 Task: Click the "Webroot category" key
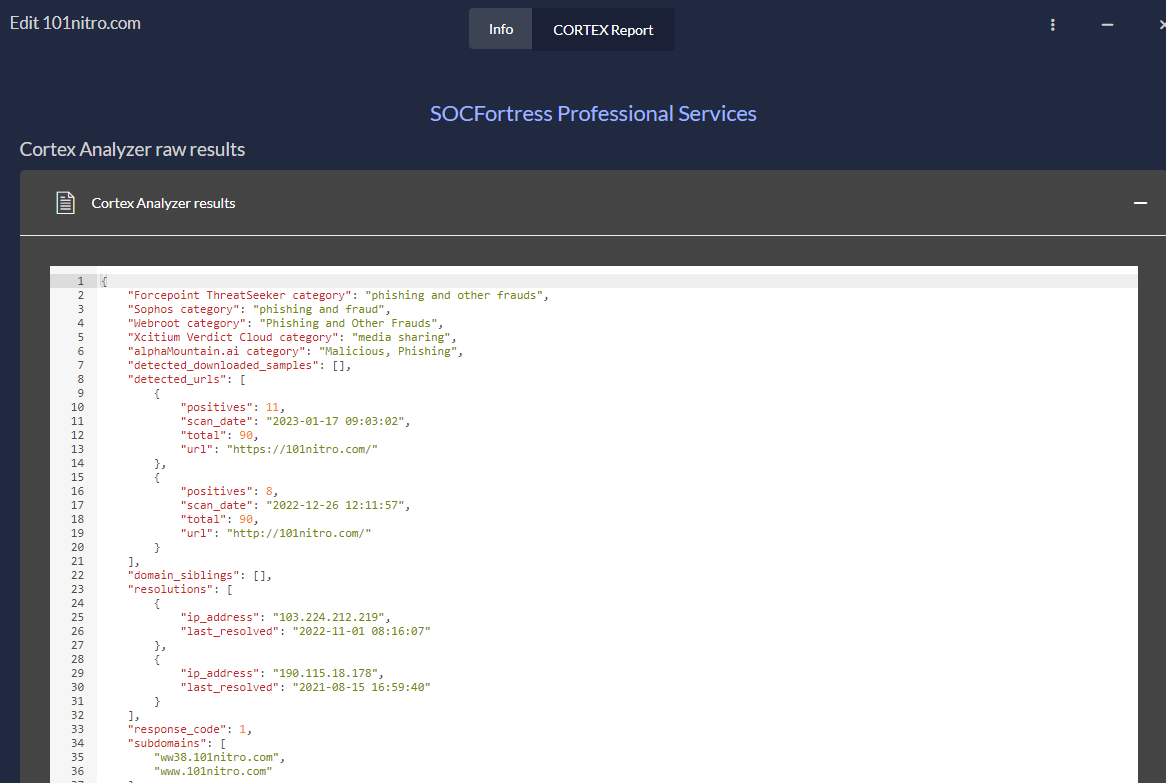(x=187, y=323)
